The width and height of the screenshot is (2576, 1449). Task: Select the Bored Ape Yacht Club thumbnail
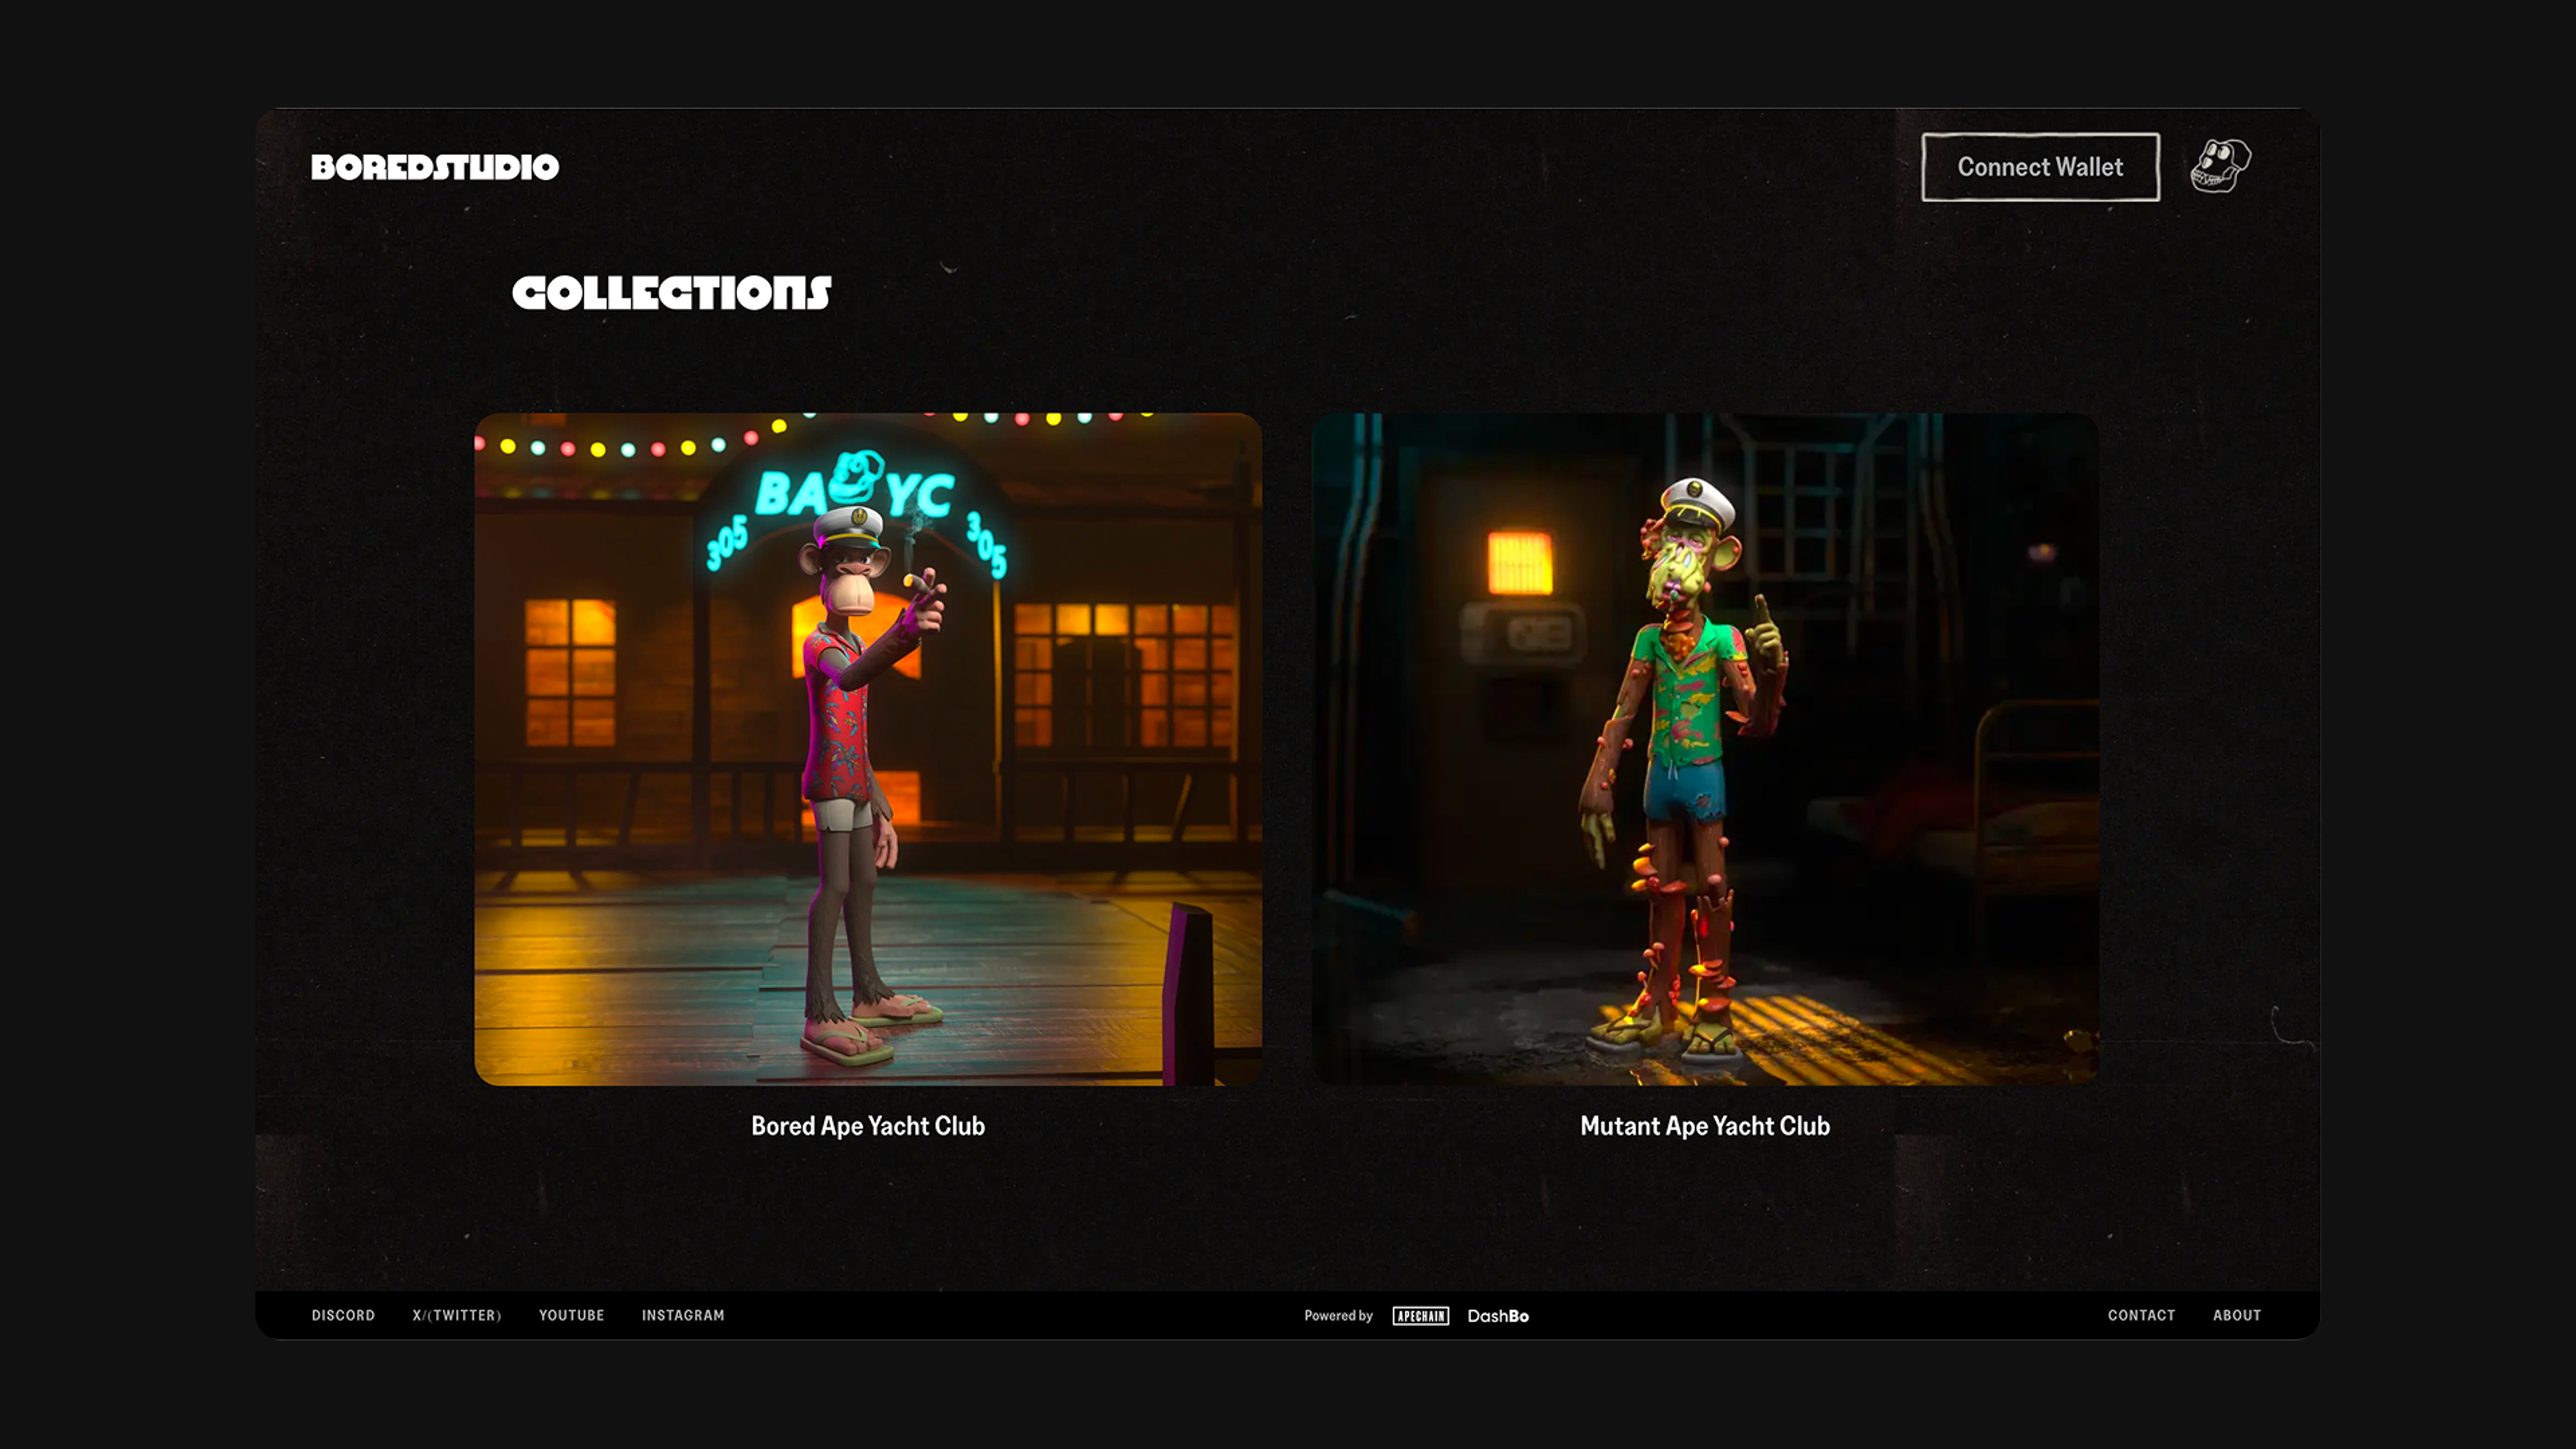point(868,749)
